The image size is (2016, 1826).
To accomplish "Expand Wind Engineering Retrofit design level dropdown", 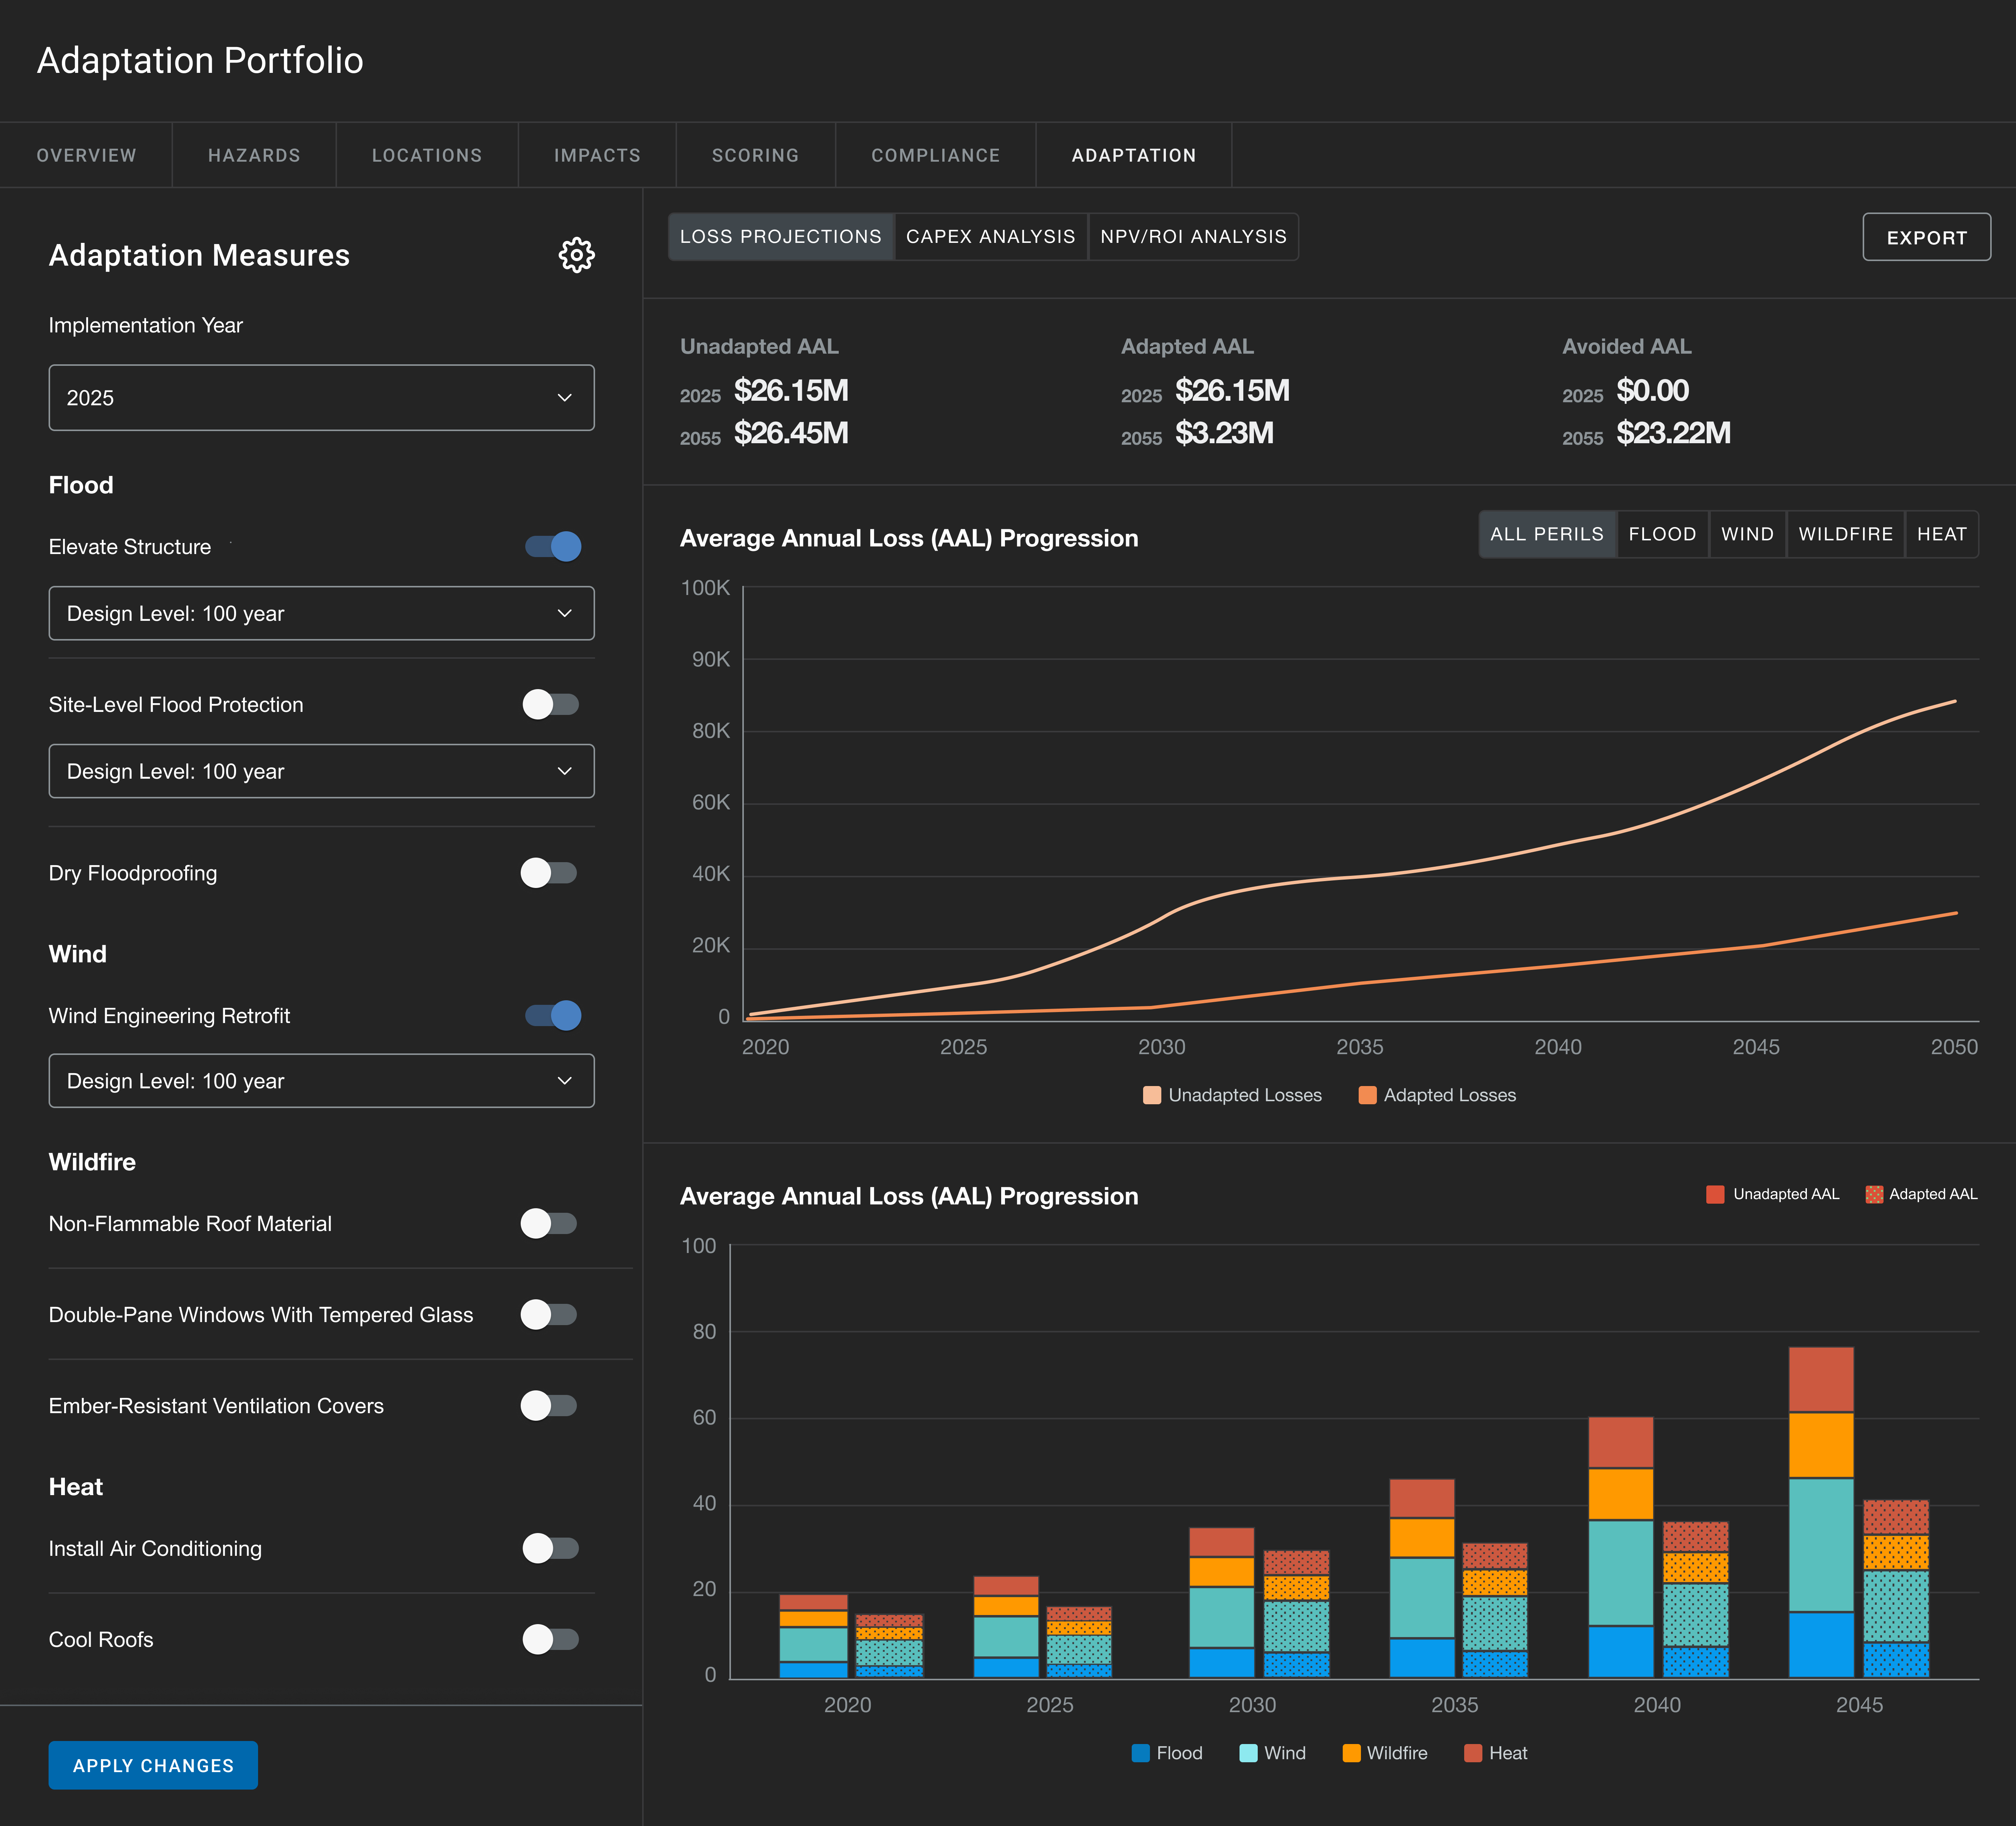I will tap(321, 1081).
